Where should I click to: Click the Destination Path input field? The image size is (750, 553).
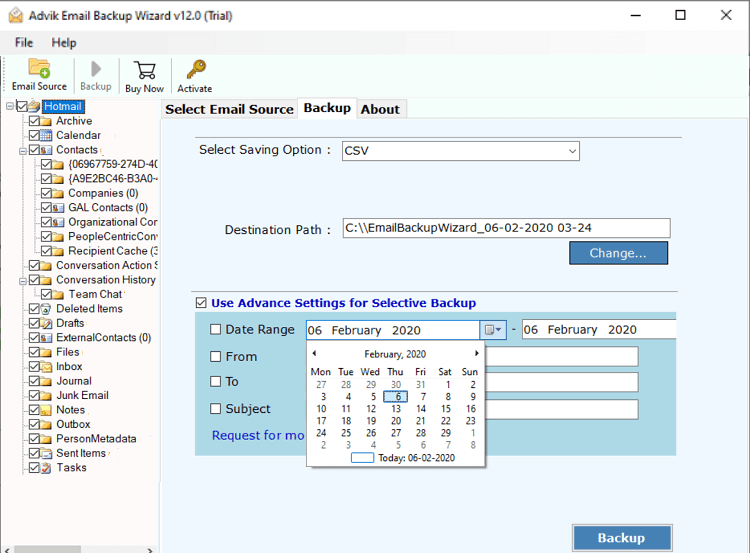(x=507, y=228)
